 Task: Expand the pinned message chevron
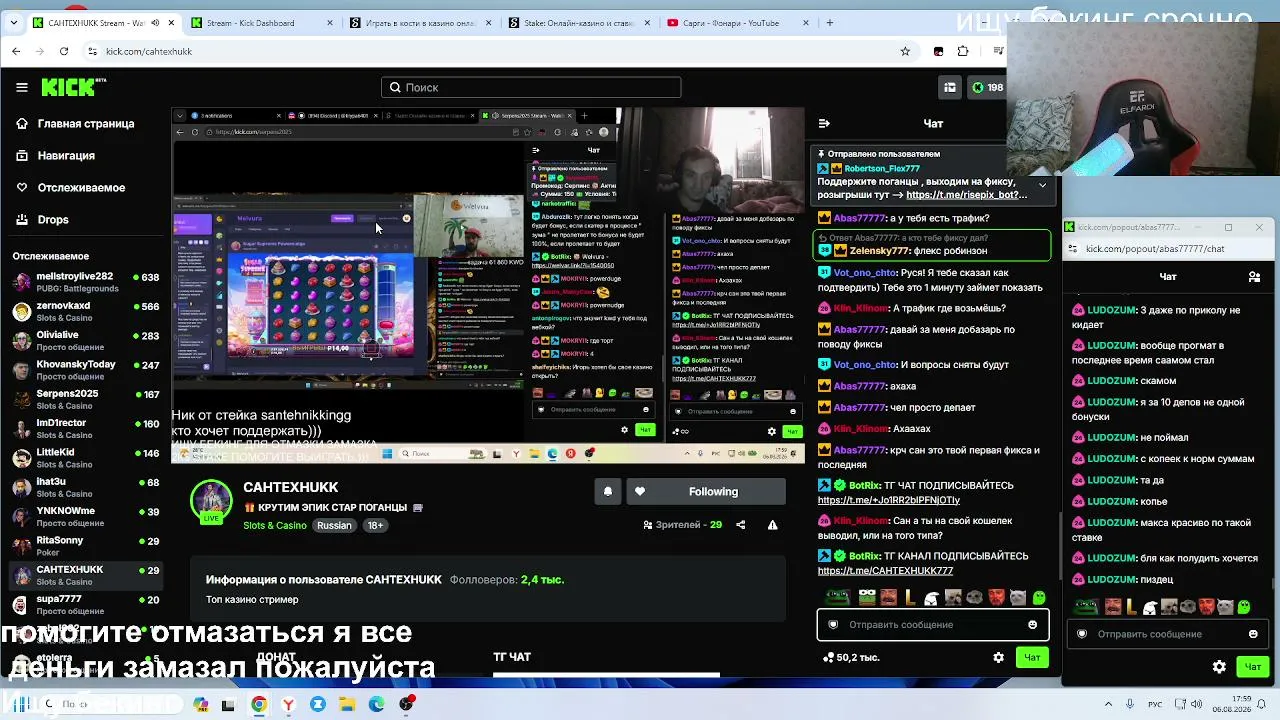(x=1042, y=185)
